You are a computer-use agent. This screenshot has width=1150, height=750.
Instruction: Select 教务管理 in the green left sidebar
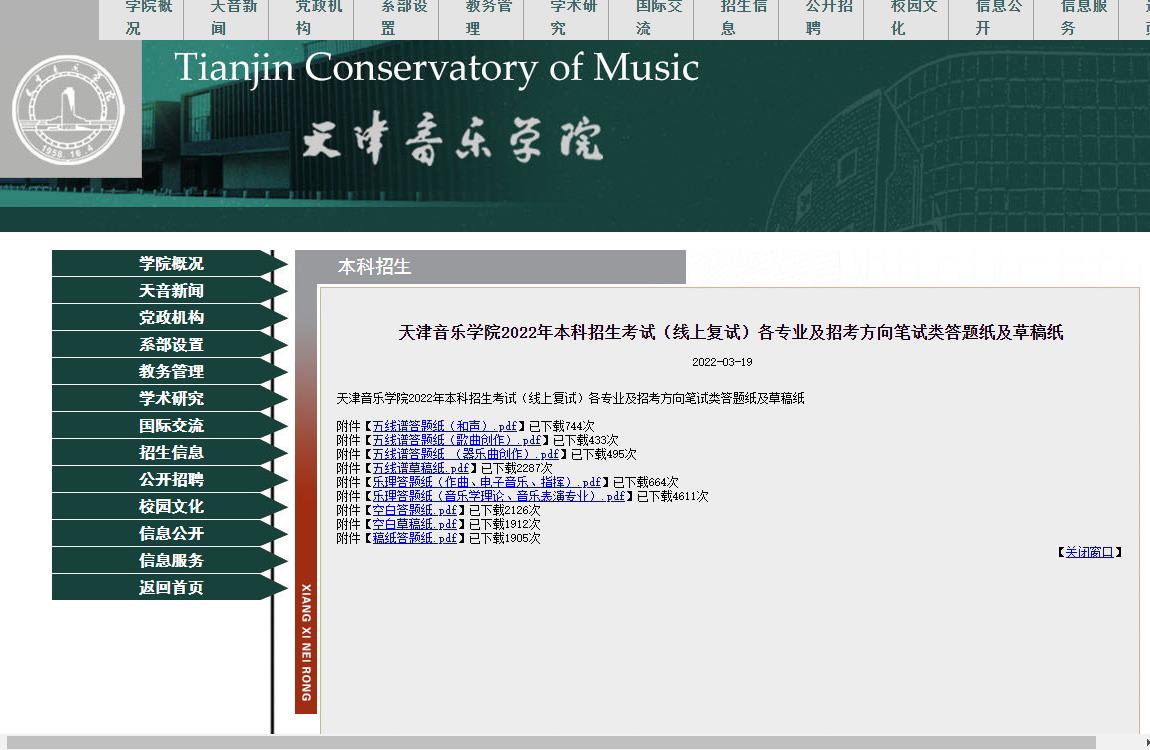[x=170, y=372]
